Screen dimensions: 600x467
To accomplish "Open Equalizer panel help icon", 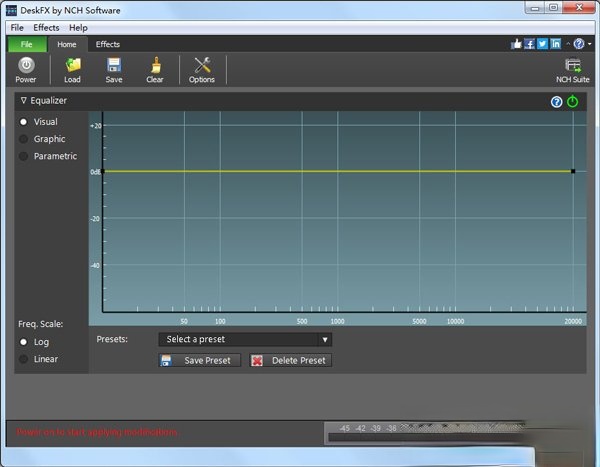I will pyautogui.click(x=556, y=102).
